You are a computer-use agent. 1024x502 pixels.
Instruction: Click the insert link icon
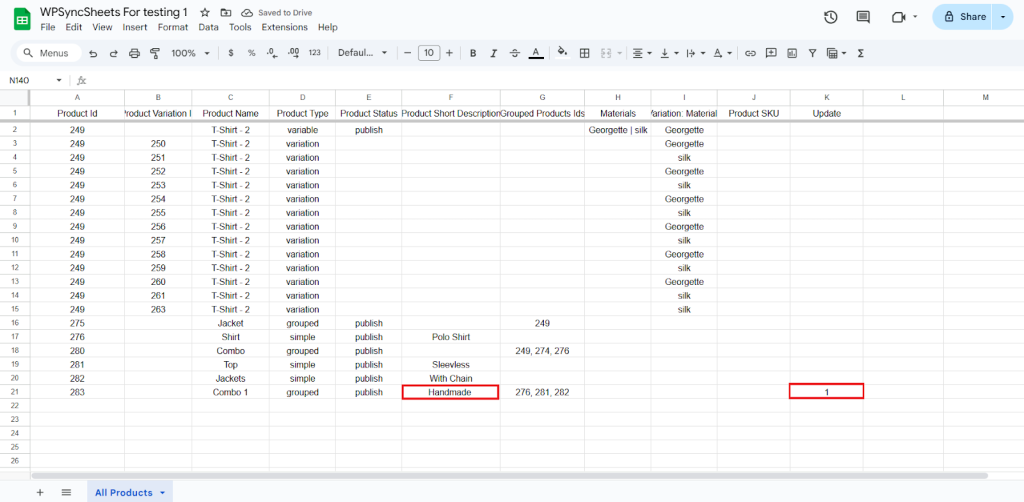click(750, 53)
